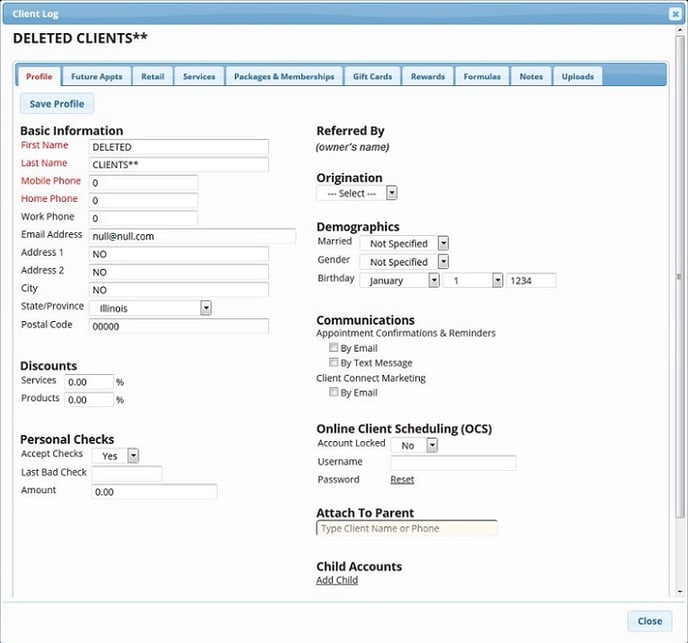688x643 pixels.
Task: Expand the State/Province Illinois dropdown
Action: pos(150,308)
